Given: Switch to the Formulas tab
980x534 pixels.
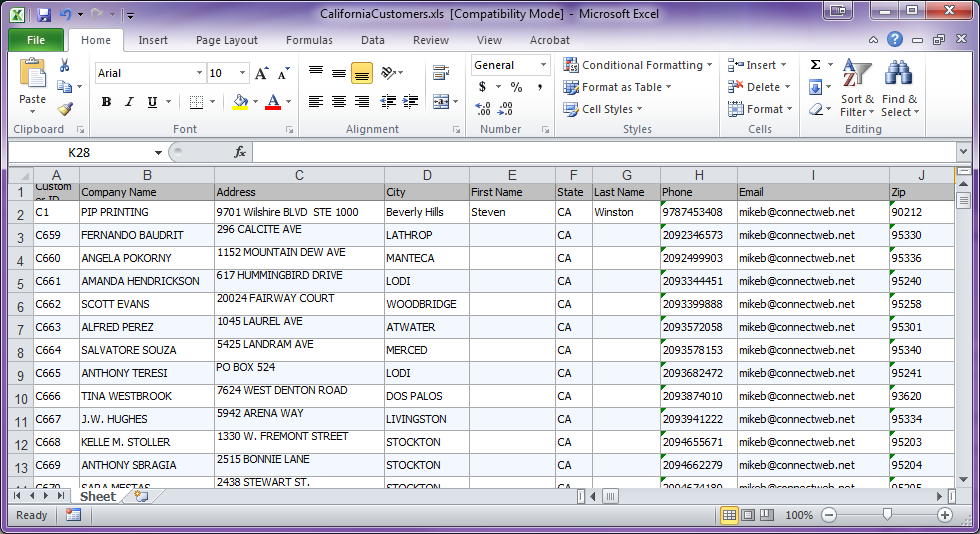Looking at the screenshot, I should [x=309, y=40].
